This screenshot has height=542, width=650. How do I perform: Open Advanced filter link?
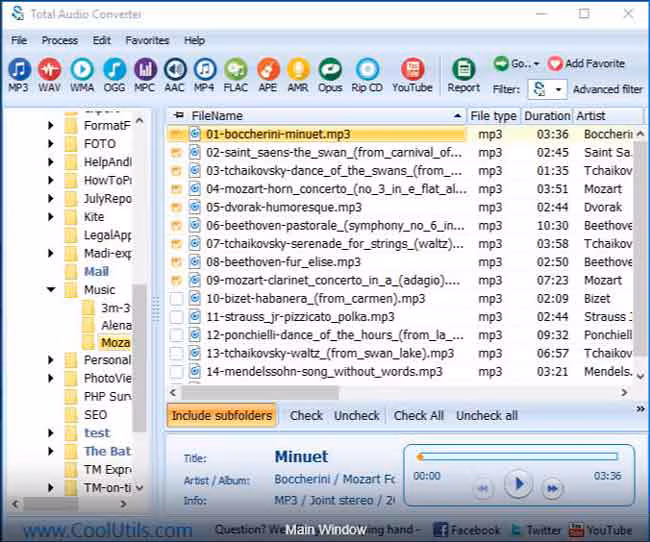608,89
